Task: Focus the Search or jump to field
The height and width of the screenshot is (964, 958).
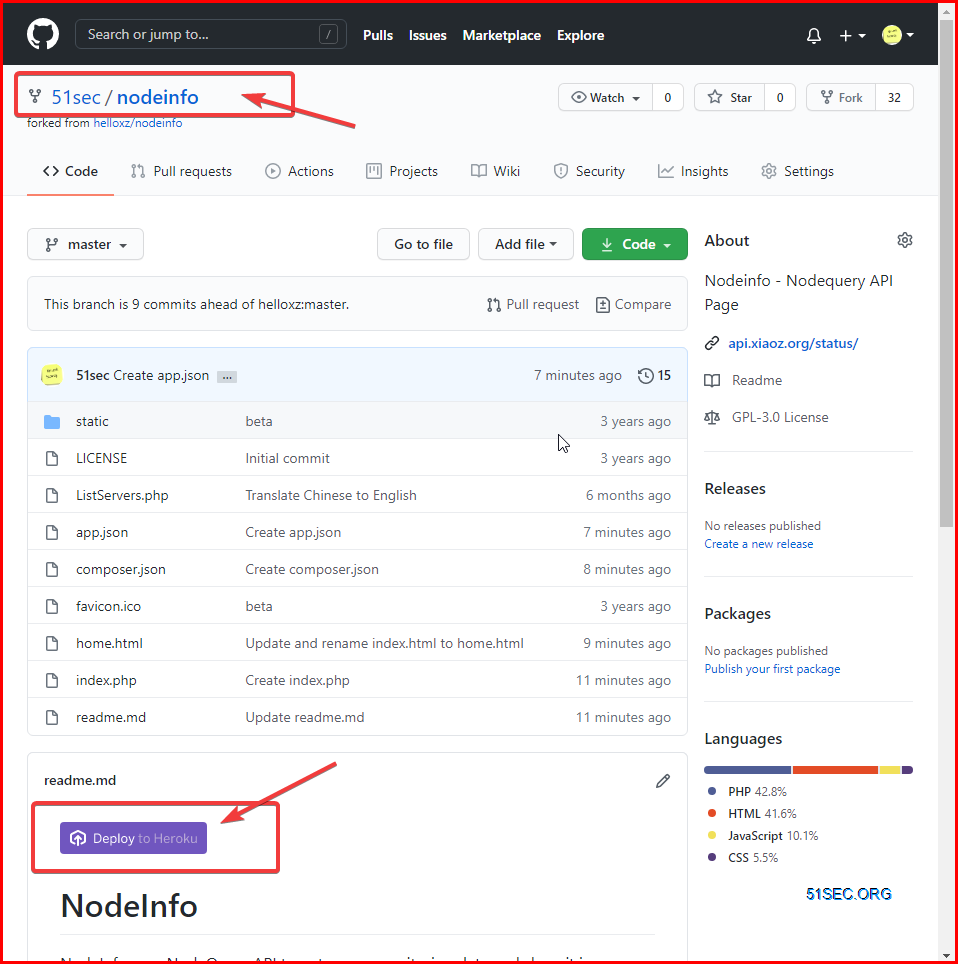Action: coord(210,34)
